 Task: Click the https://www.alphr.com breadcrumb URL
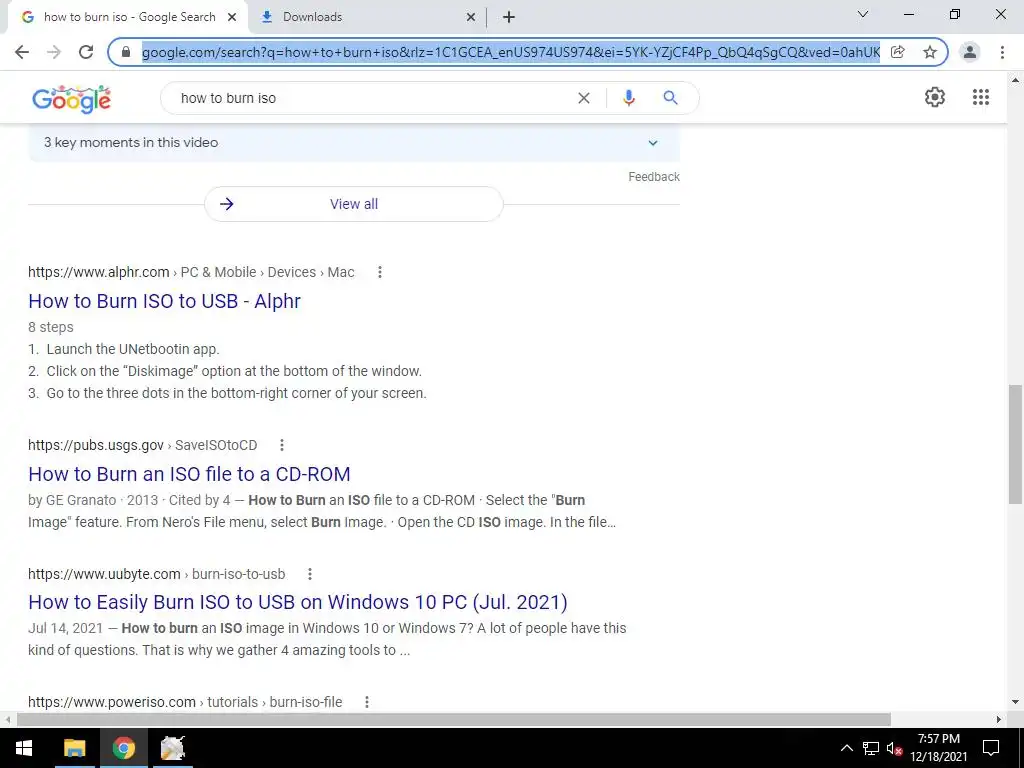pyautogui.click(x=99, y=272)
